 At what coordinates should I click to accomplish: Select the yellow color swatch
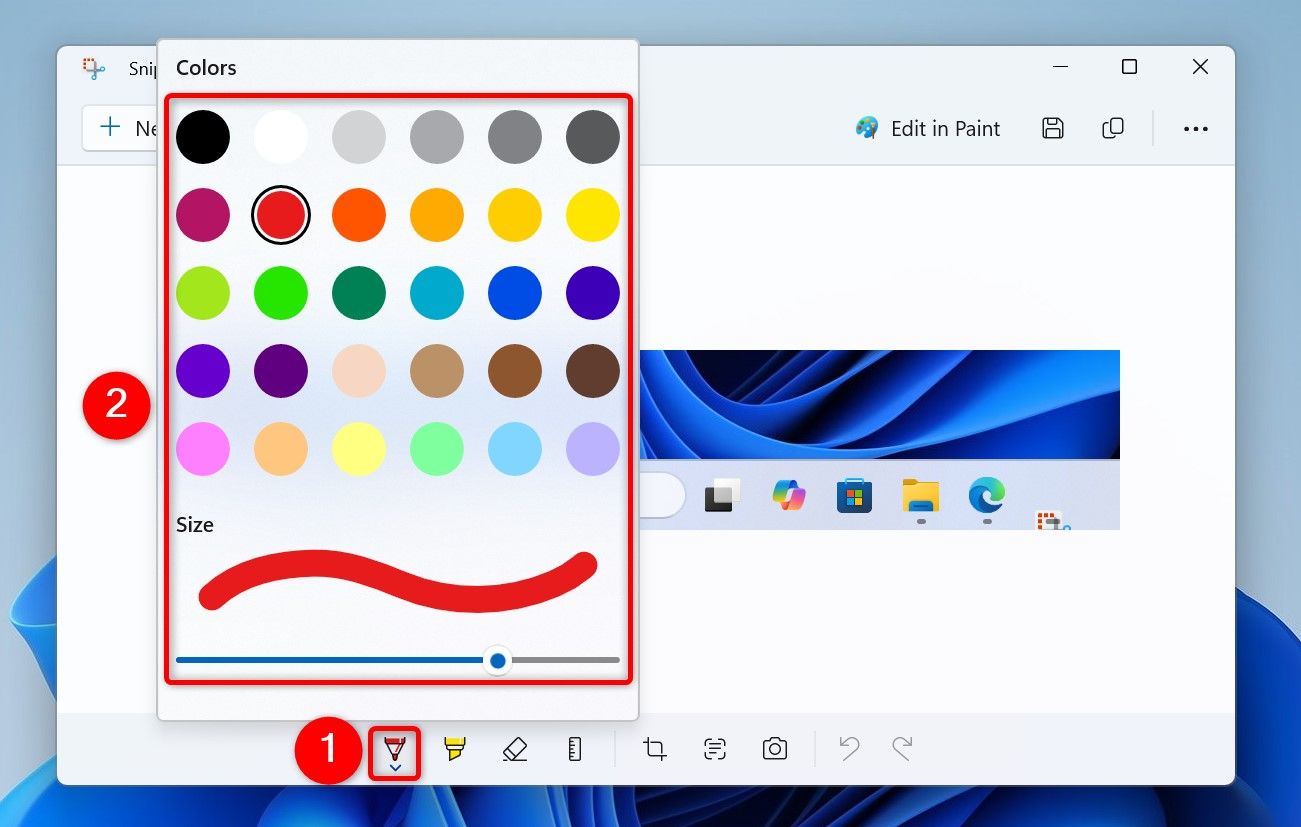(592, 214)
